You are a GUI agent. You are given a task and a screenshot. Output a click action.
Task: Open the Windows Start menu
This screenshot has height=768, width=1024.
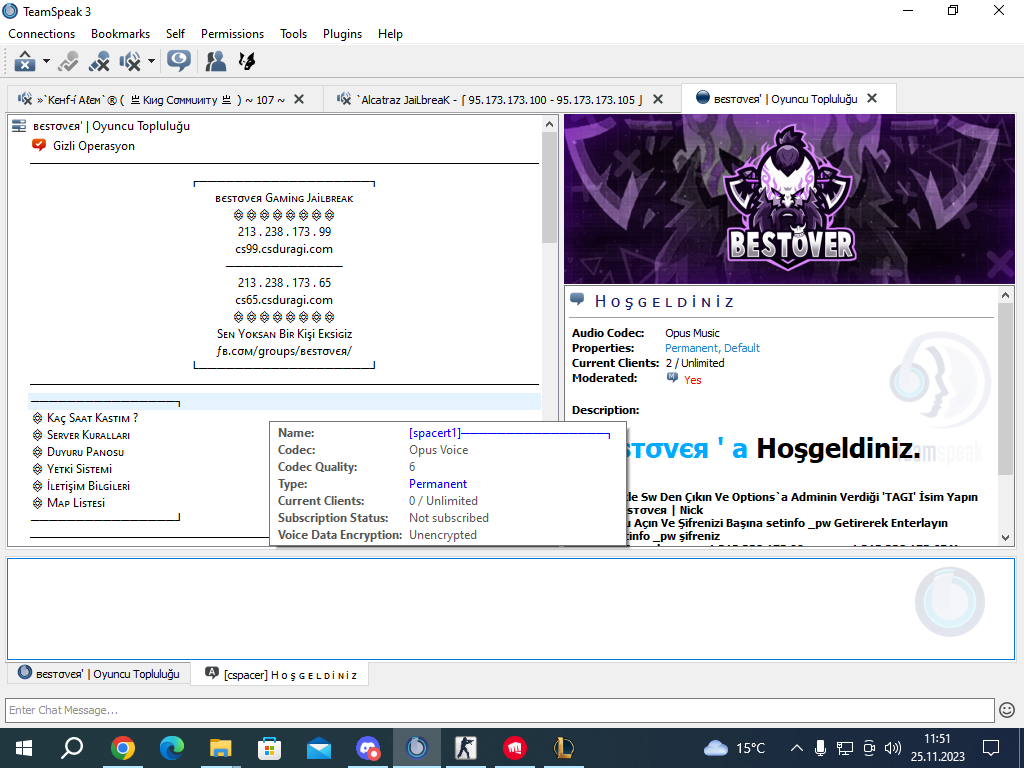pyautogui.click(x=24, y=748)
